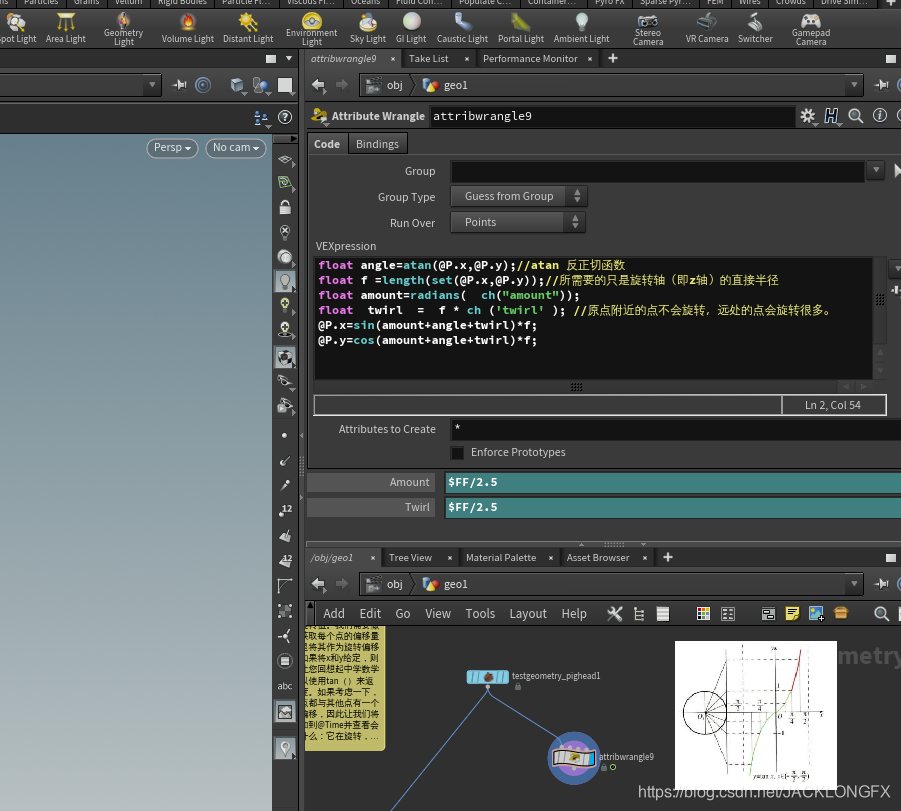901x811 pixels.
Task: Open the No cam camera dropdown
Action: (236, 148)
